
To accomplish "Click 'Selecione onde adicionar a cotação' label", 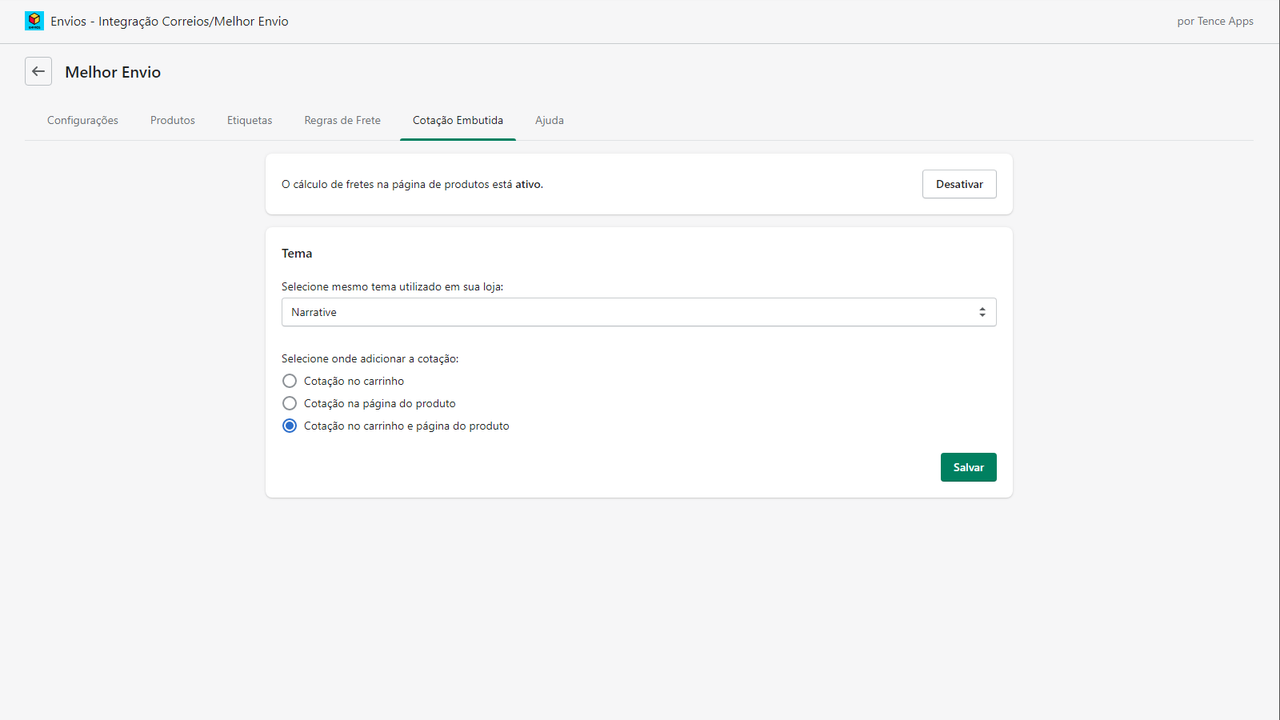I will tap(370, 358).
